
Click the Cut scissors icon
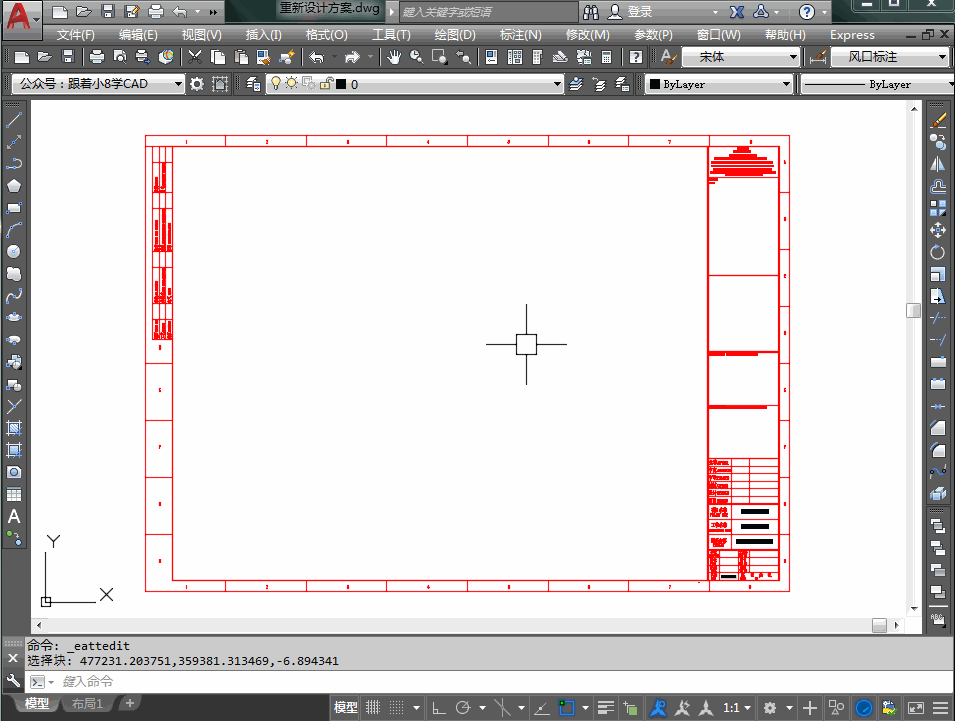pyautogui.click(x=195, y=57)
